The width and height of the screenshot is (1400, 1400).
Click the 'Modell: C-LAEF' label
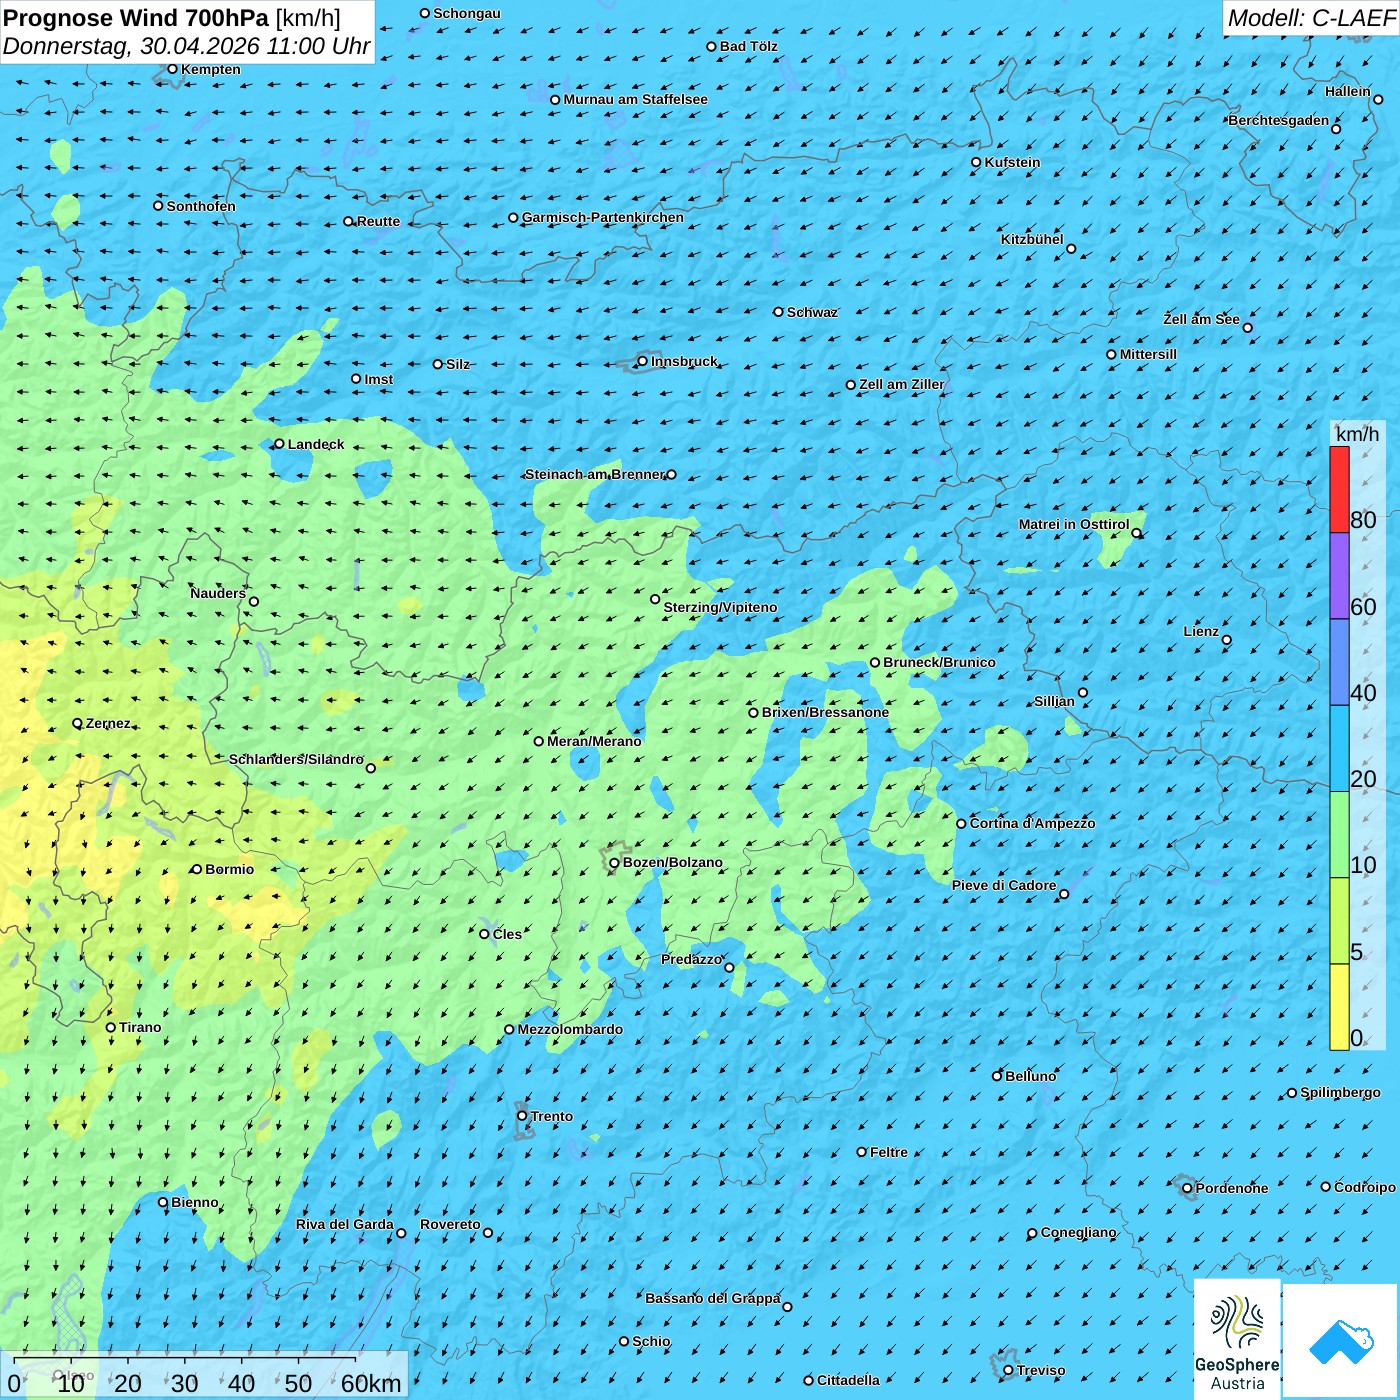pos(1310,18)
